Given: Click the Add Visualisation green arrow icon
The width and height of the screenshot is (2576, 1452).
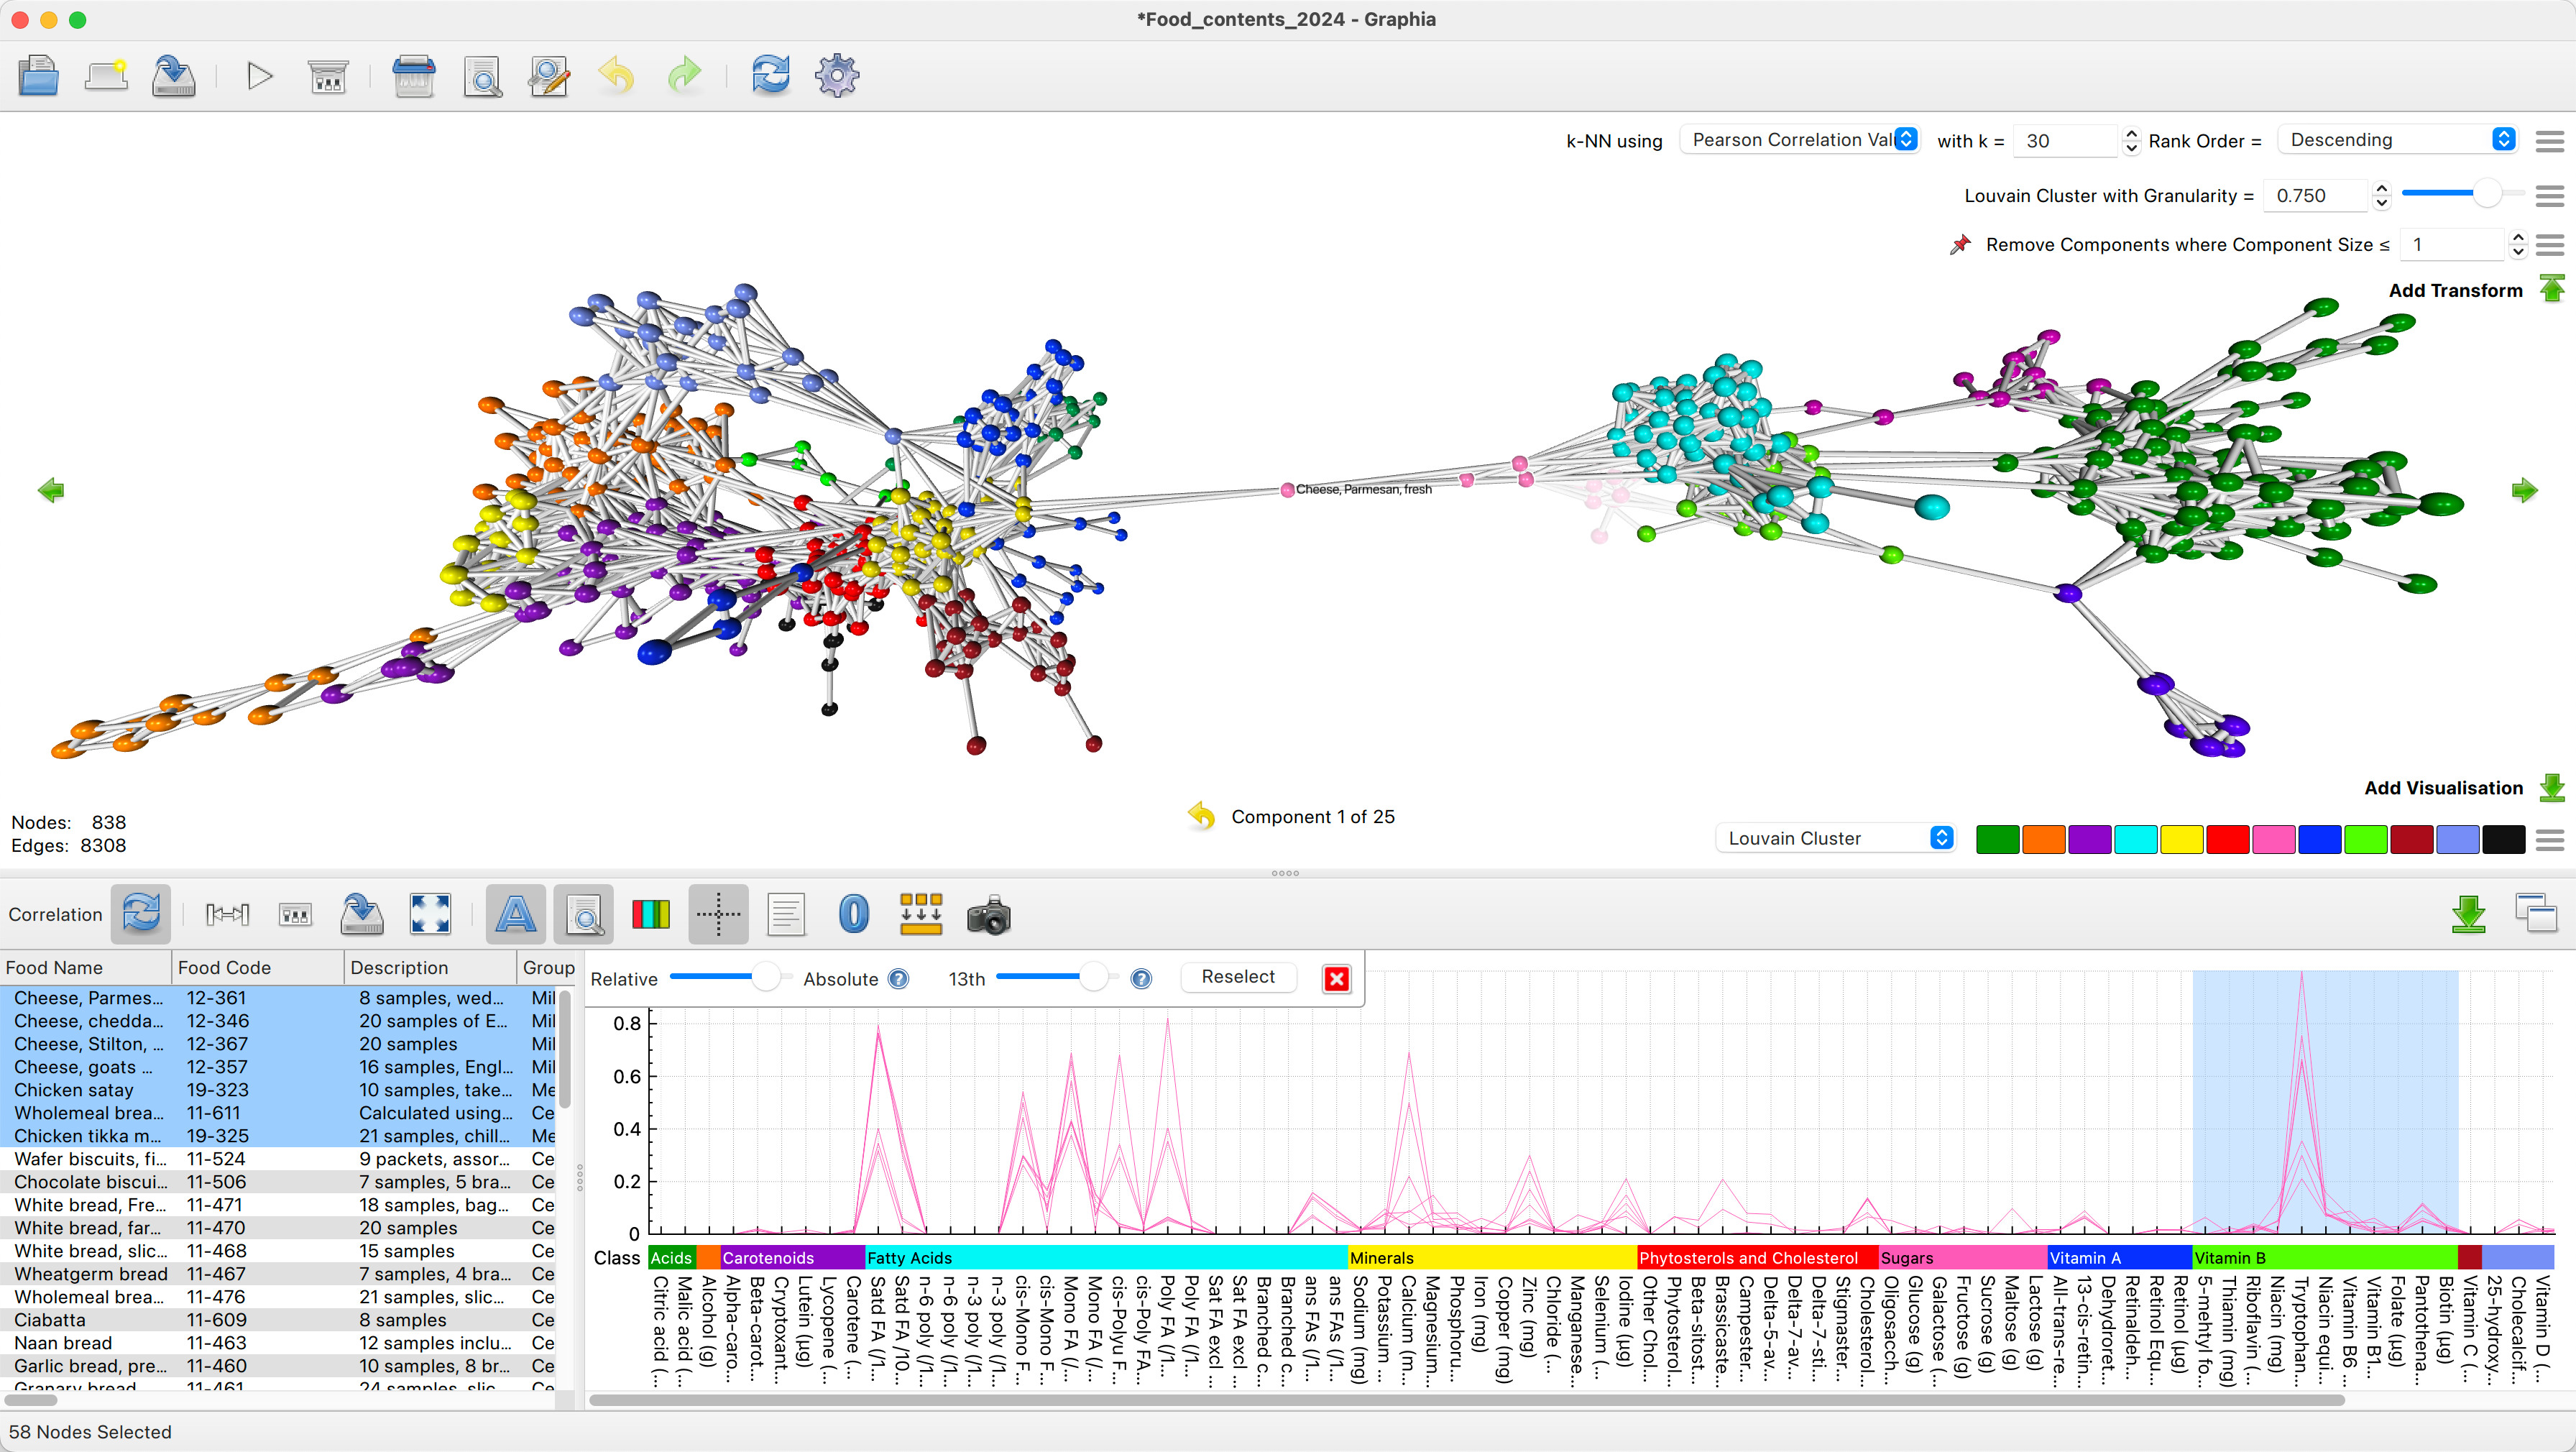Looking at the screenshot, I should coord(2552,788).
